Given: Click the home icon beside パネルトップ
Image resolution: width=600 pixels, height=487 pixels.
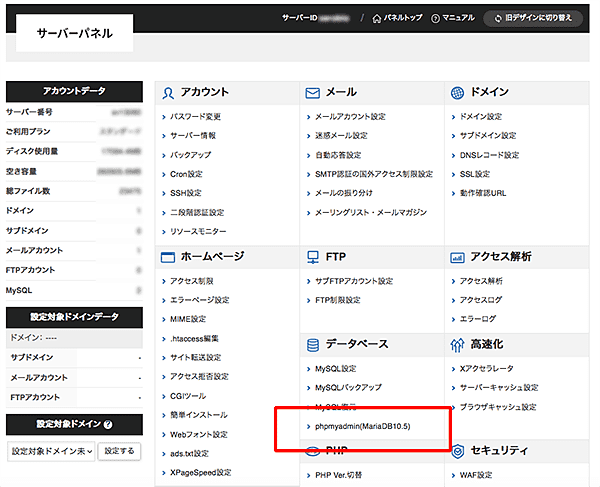Looking at the screenshot, I should [x=377, y=18].
